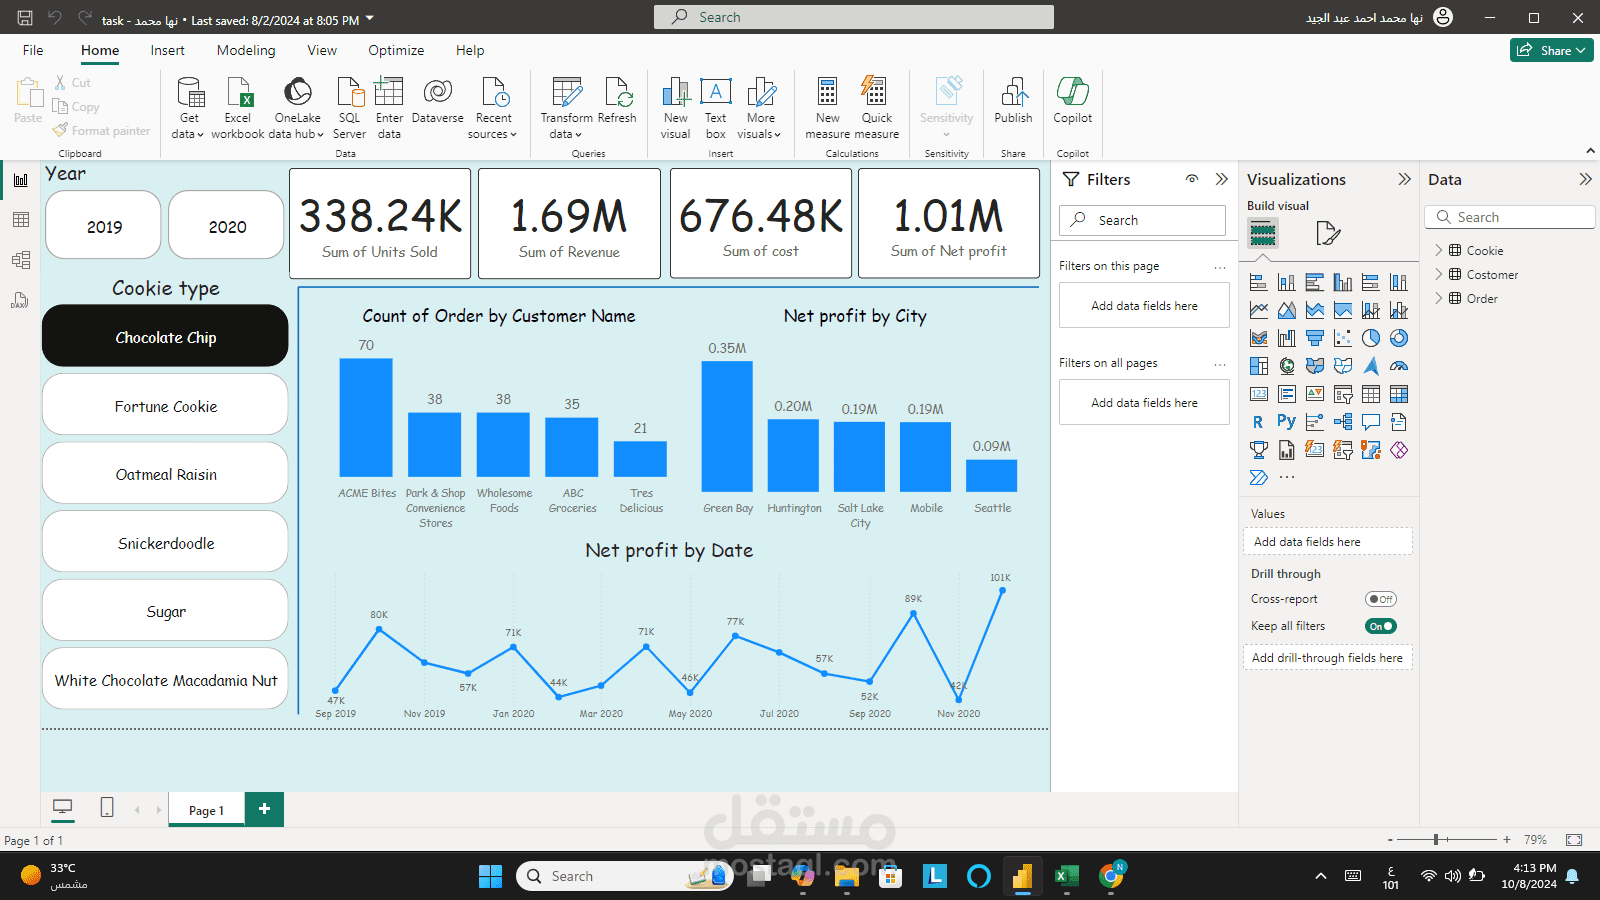Click the save icon in the title bar
1600x900 pixels.
[x=25, y=18]
